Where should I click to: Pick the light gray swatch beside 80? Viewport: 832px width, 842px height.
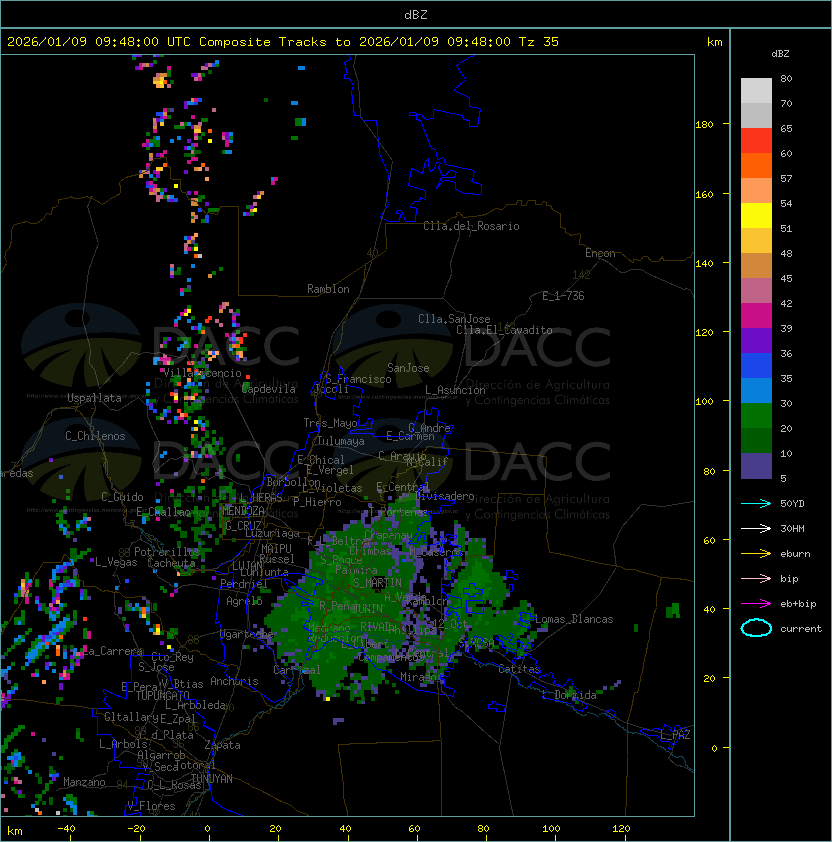pos(756,91)
